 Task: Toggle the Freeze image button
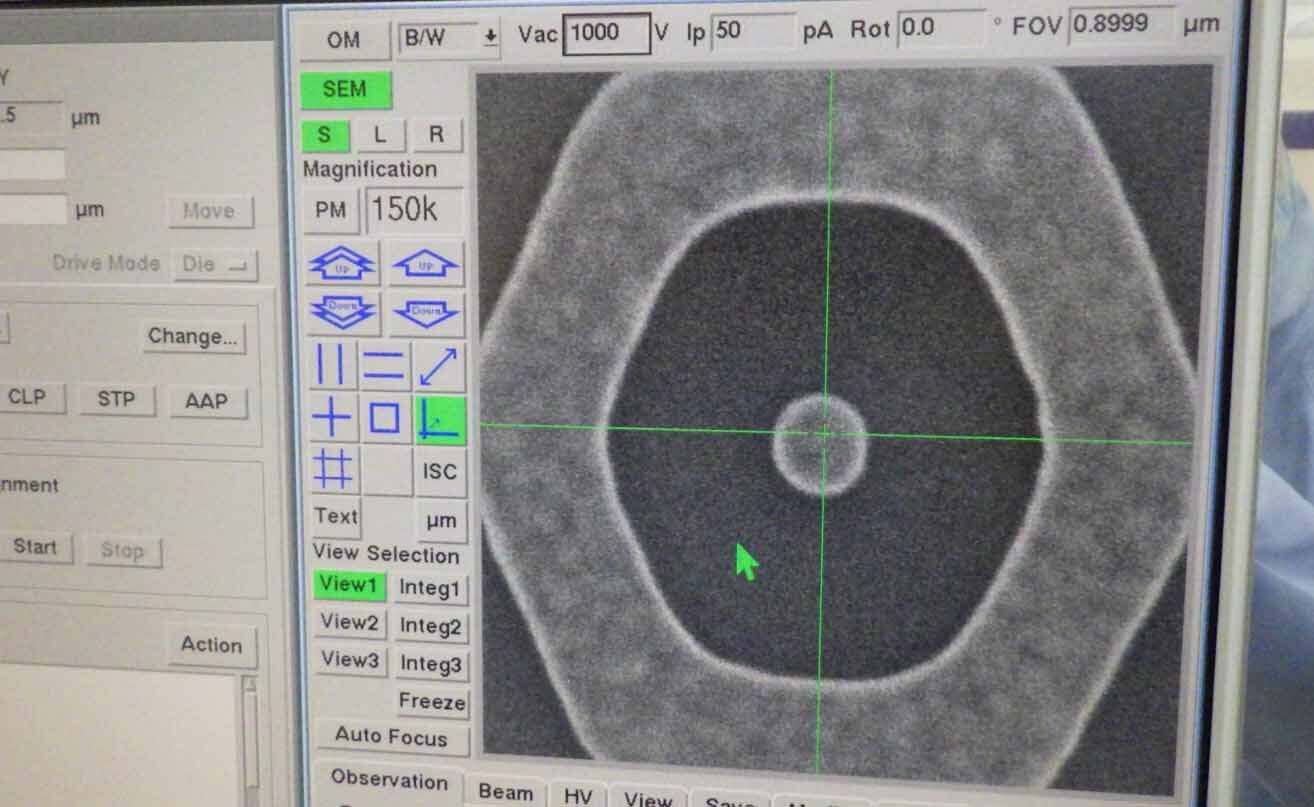click(x=432, y=702)
